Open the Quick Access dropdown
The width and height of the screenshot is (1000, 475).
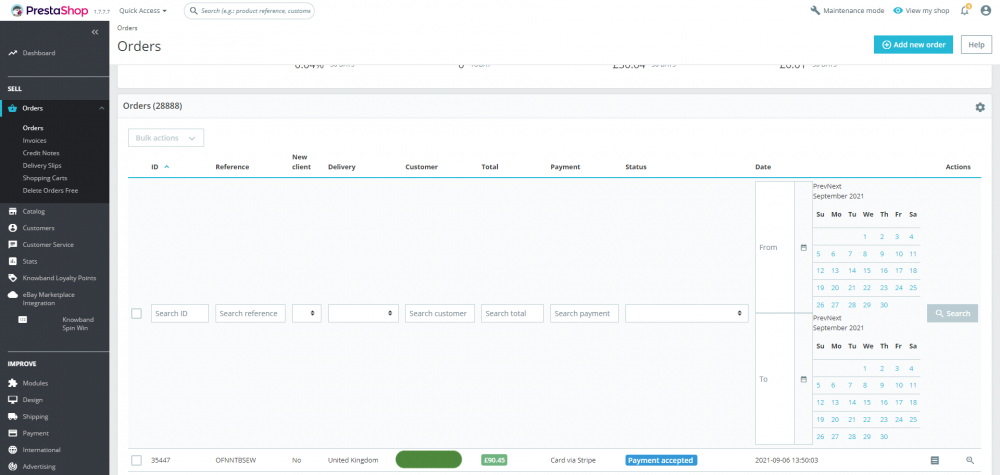[143, 11]
